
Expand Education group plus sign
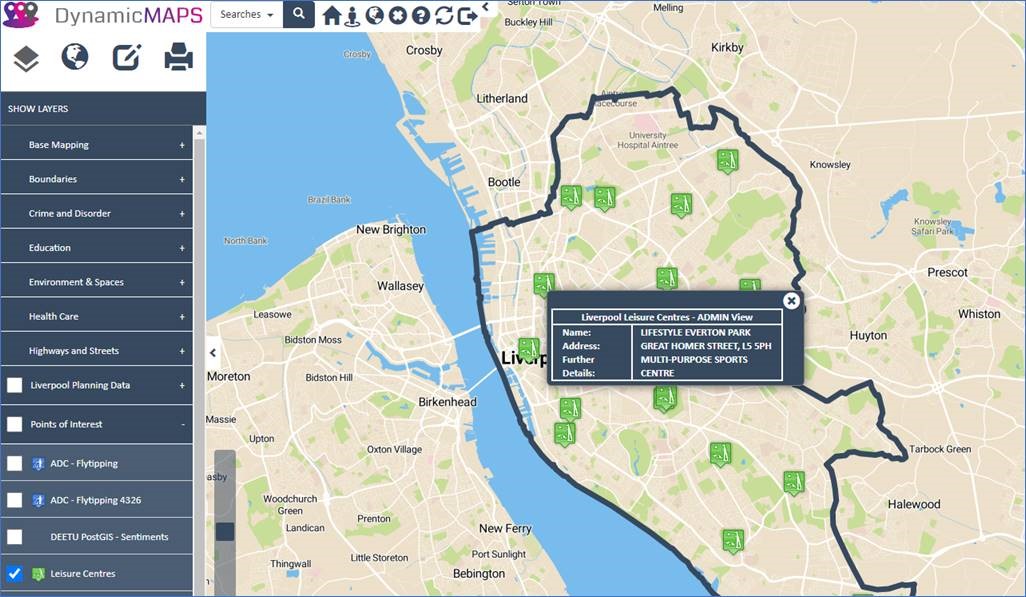[x=182, y=248]
